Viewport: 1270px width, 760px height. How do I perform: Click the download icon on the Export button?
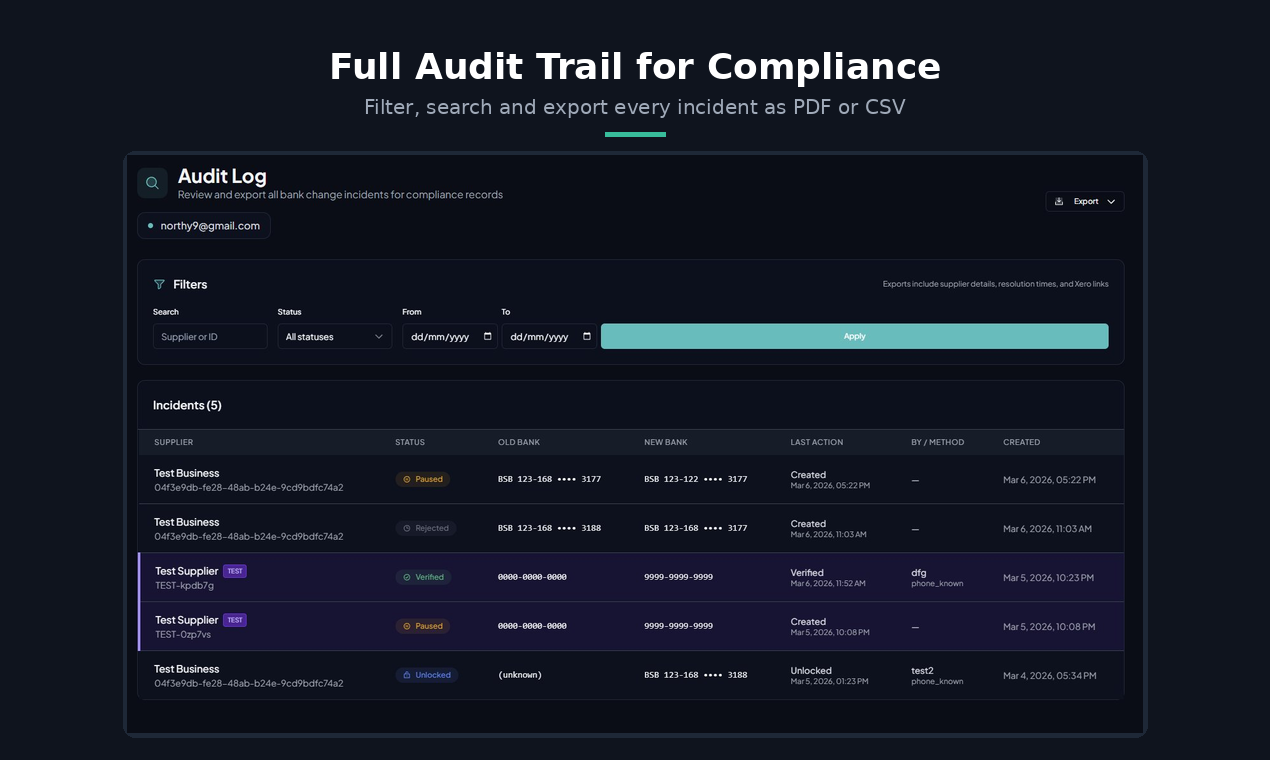[1059, 201]
